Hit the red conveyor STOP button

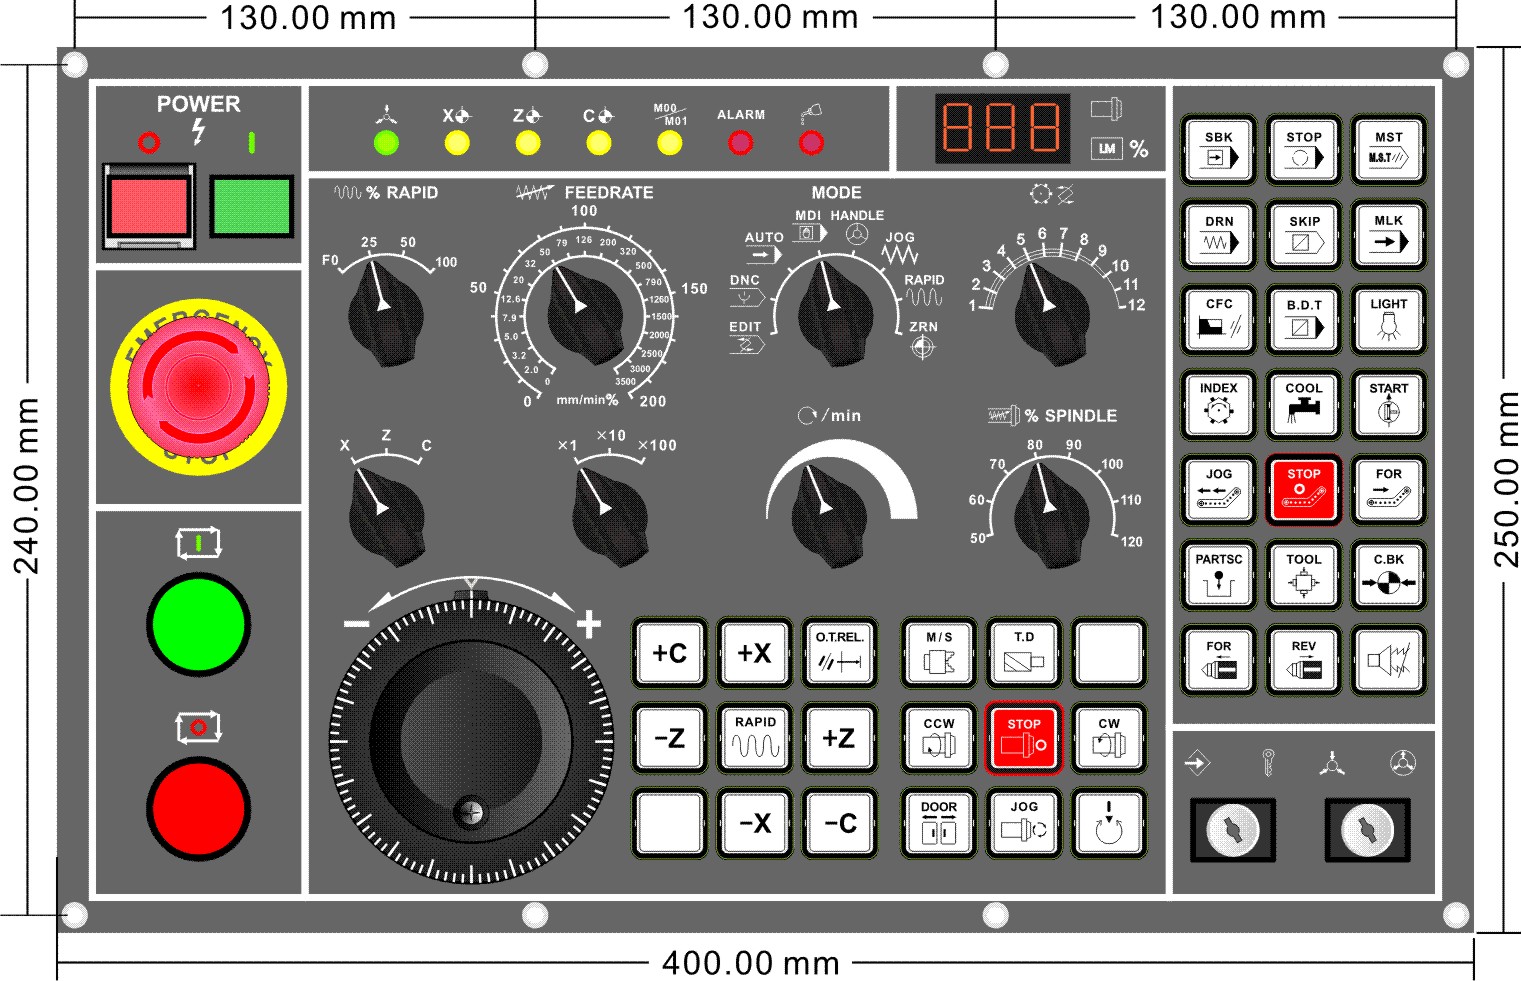[x=1303, y=490]
